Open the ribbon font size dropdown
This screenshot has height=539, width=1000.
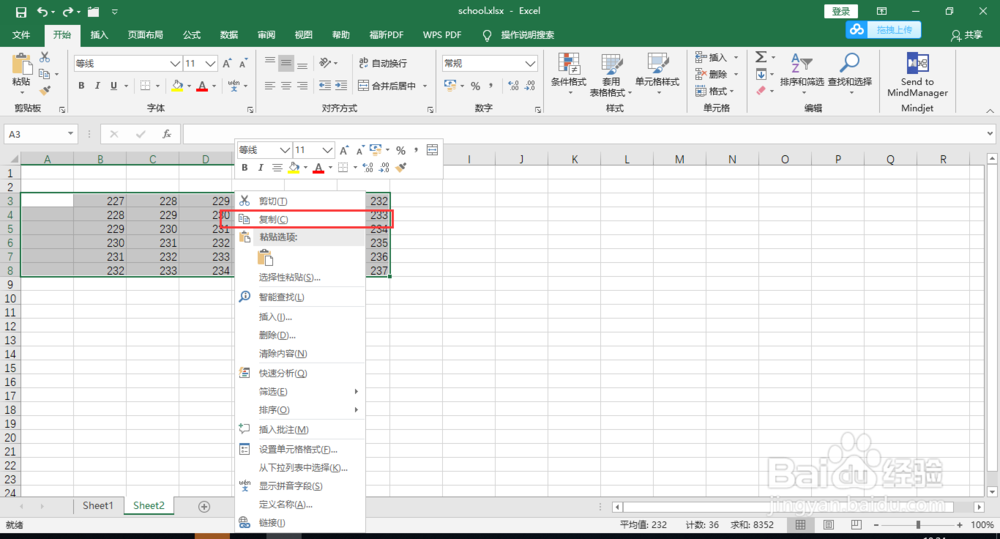coord(210,64)
